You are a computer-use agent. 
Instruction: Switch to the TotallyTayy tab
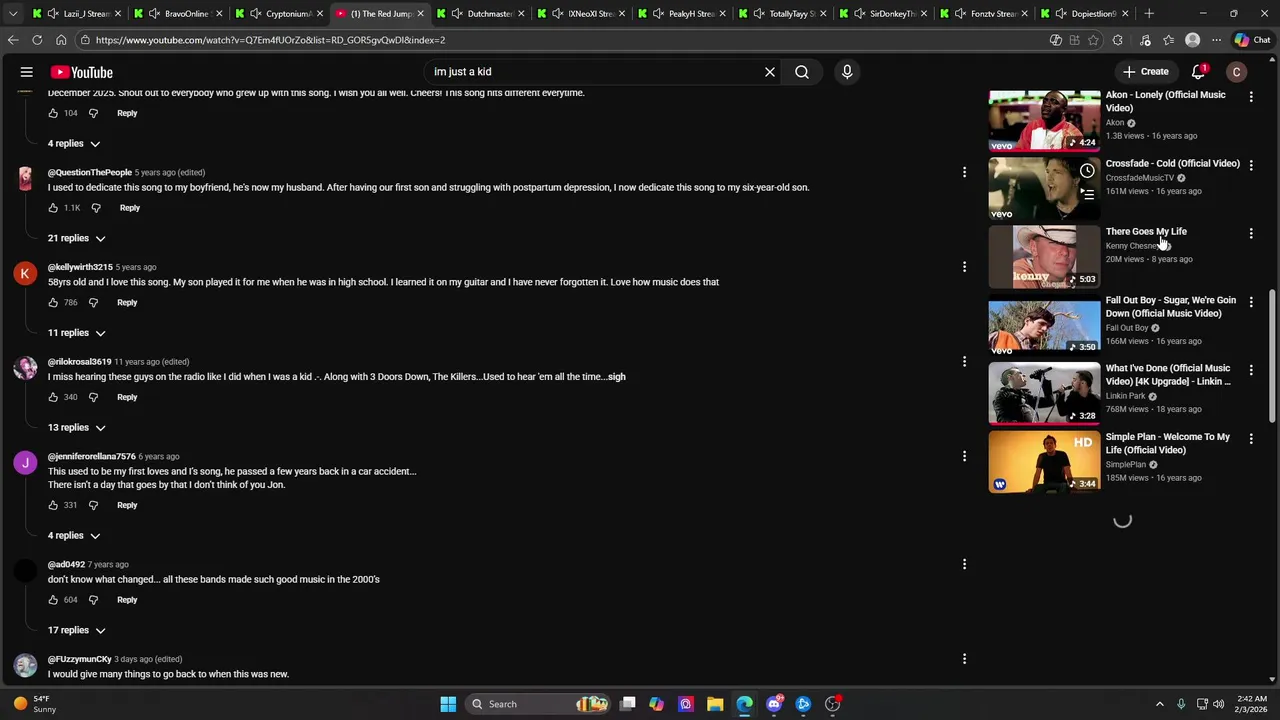pyautogui.click(x=785, y=14)
